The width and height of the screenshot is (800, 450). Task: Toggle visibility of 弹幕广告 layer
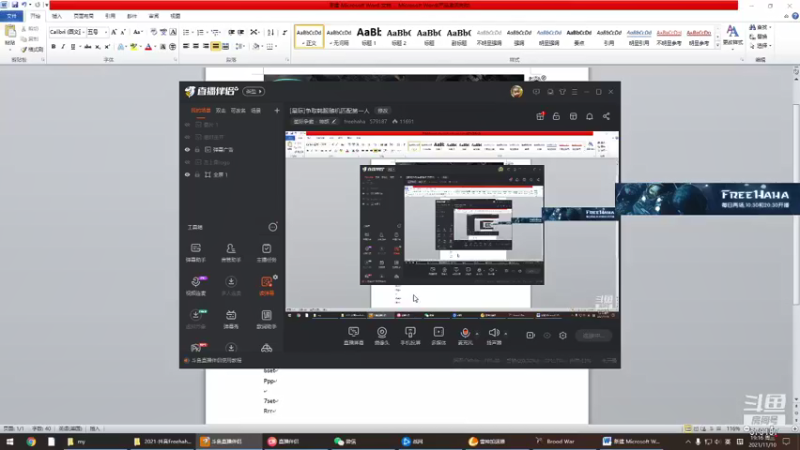(187, 149)
